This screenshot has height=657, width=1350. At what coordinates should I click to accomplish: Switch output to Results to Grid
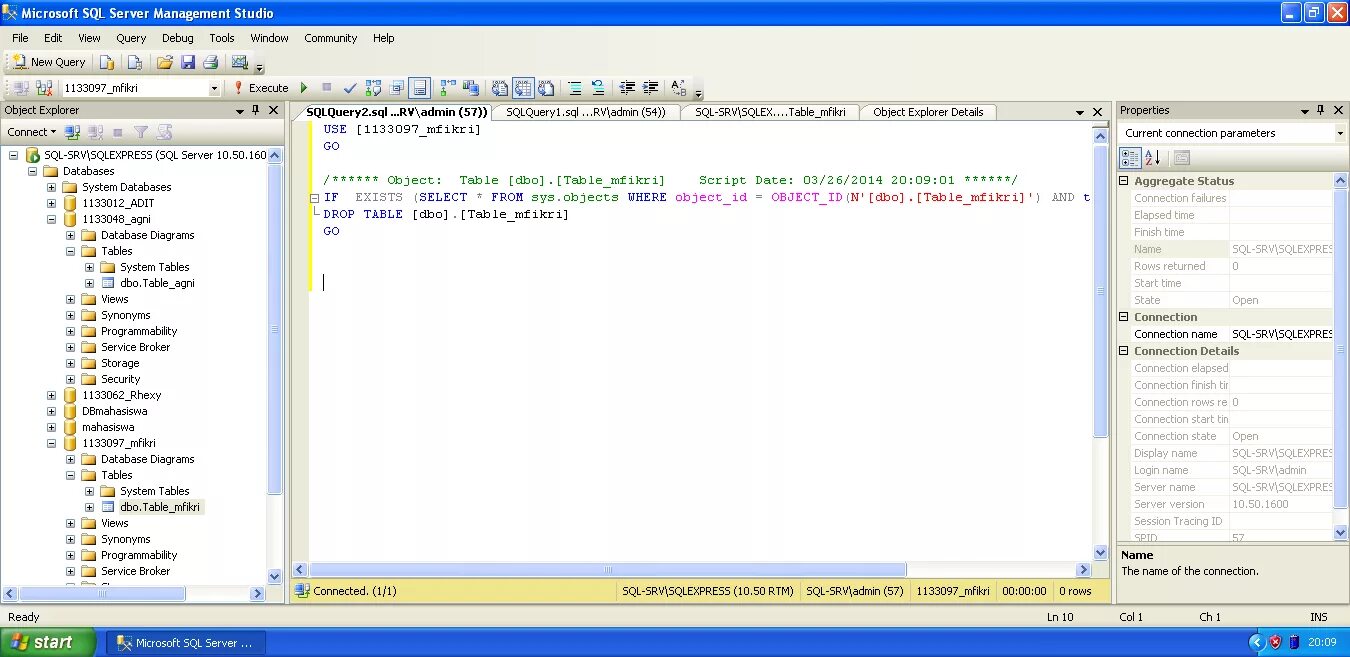pos(523,88)
